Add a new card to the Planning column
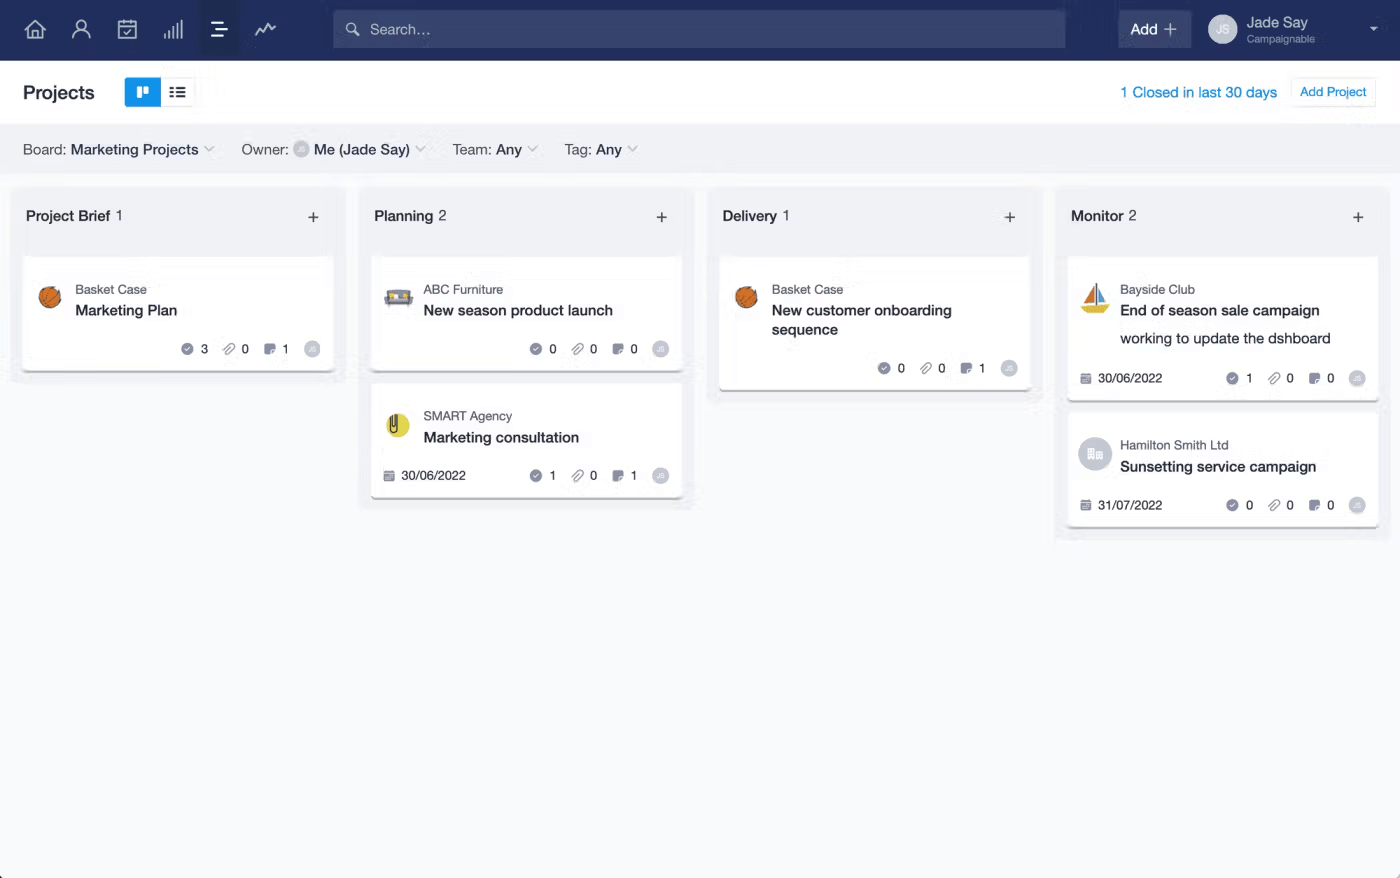Viewport: 1400px width, 878px height. click(x=661, y=217)
